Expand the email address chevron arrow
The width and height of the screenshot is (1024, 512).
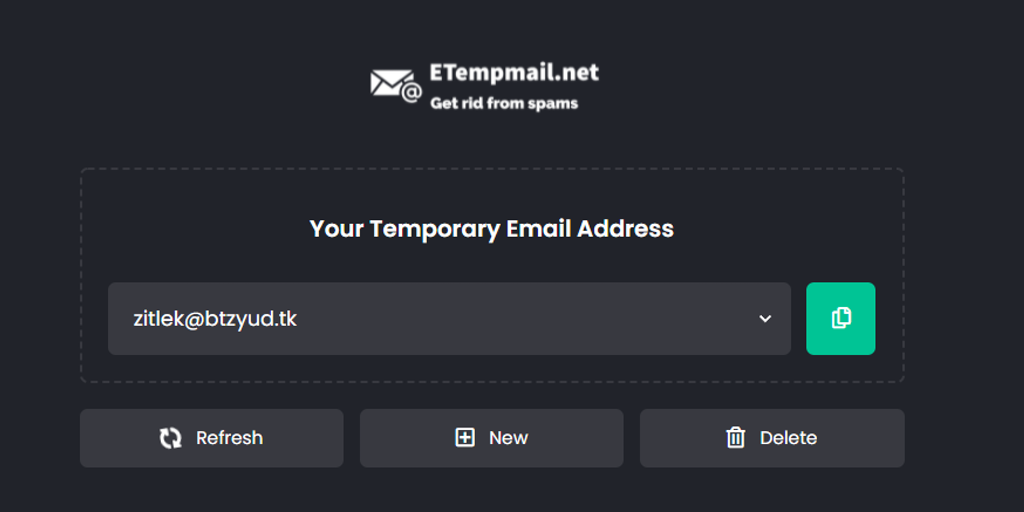[765, 319]
